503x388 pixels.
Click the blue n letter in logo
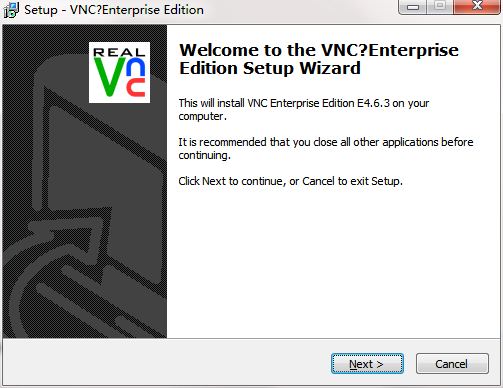click(136, 66)
